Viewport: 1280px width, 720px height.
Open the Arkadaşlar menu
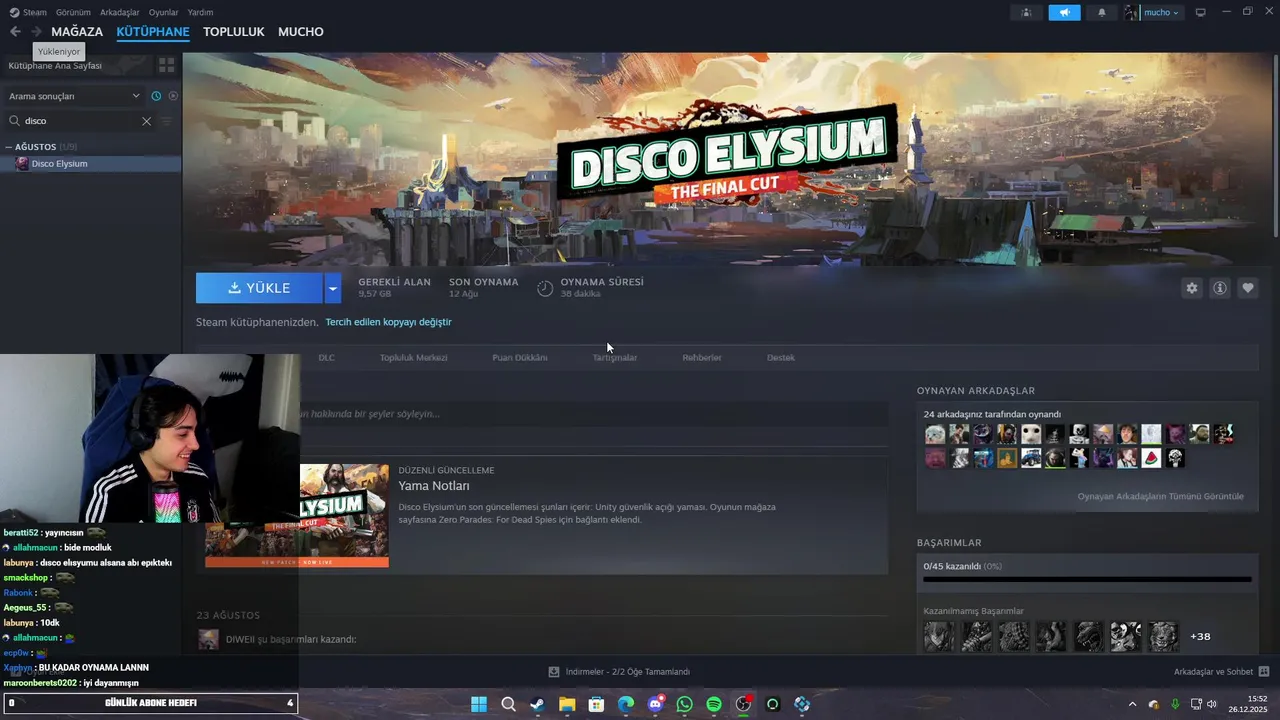(x=120, y=12)
